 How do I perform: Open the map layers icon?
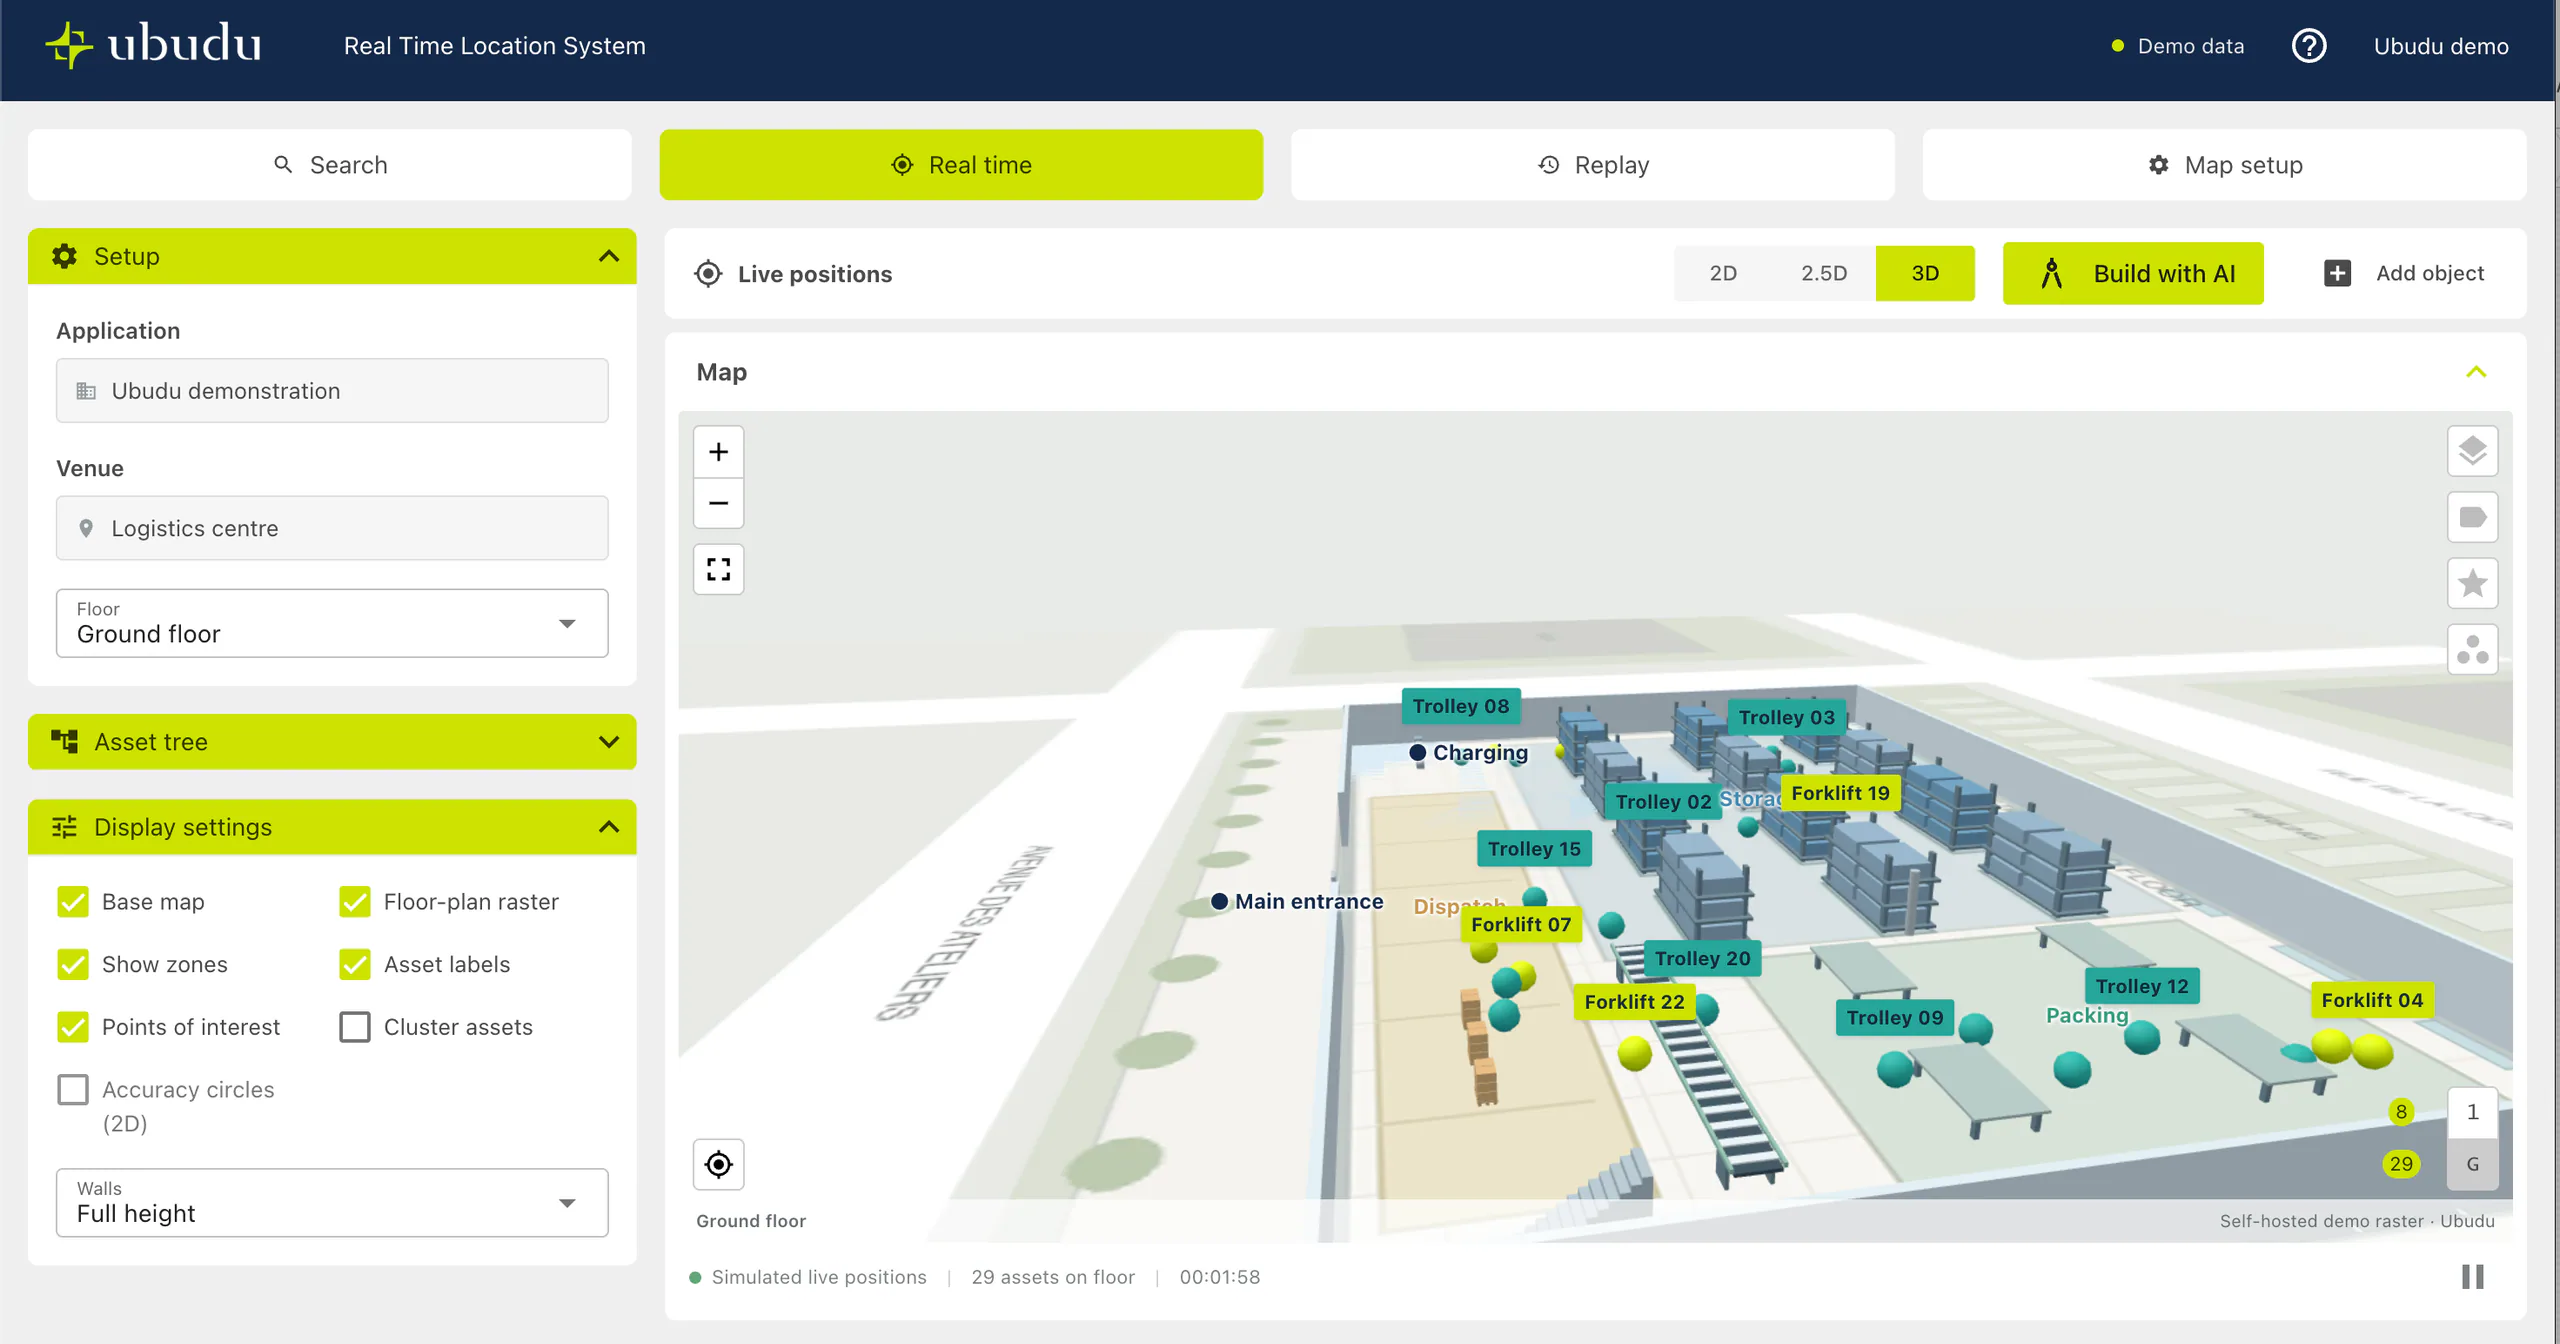pyautogui.click(x=2472, y=451)
